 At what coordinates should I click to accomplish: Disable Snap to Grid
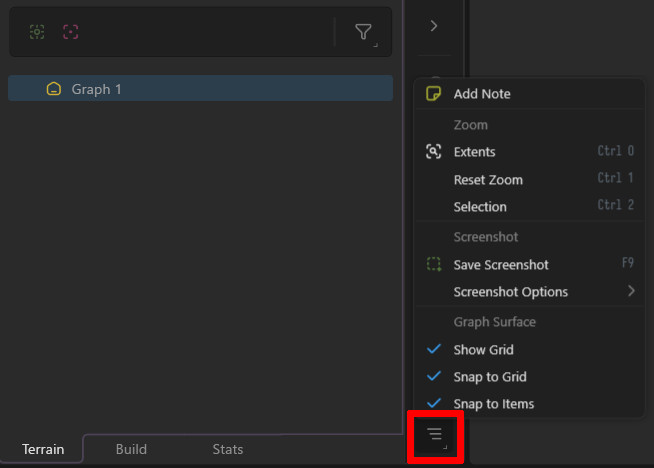(433, 377)
